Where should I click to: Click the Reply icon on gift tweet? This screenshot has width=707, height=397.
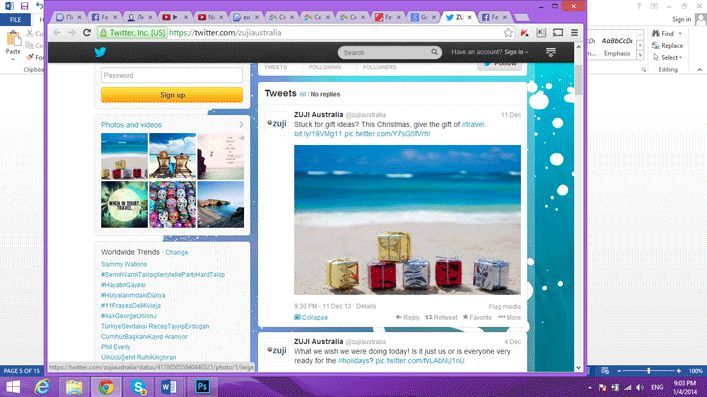408,317
